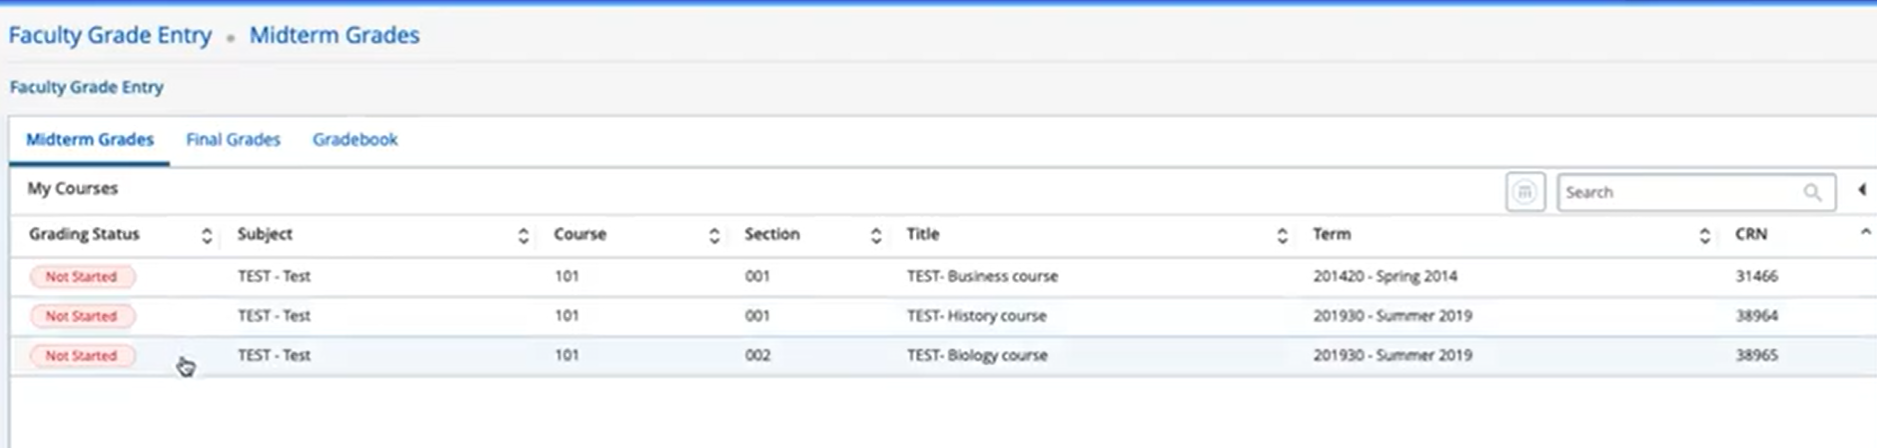Sort by Title column arrows
This screenshot has height=448, width=1877.
1282,236
